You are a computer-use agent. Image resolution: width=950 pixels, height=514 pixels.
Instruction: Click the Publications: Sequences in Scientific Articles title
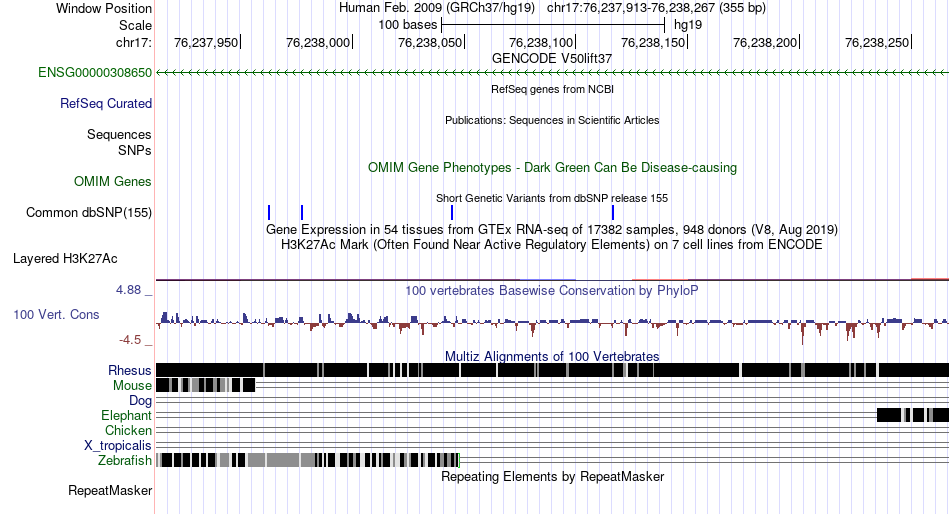pos(552,120)
